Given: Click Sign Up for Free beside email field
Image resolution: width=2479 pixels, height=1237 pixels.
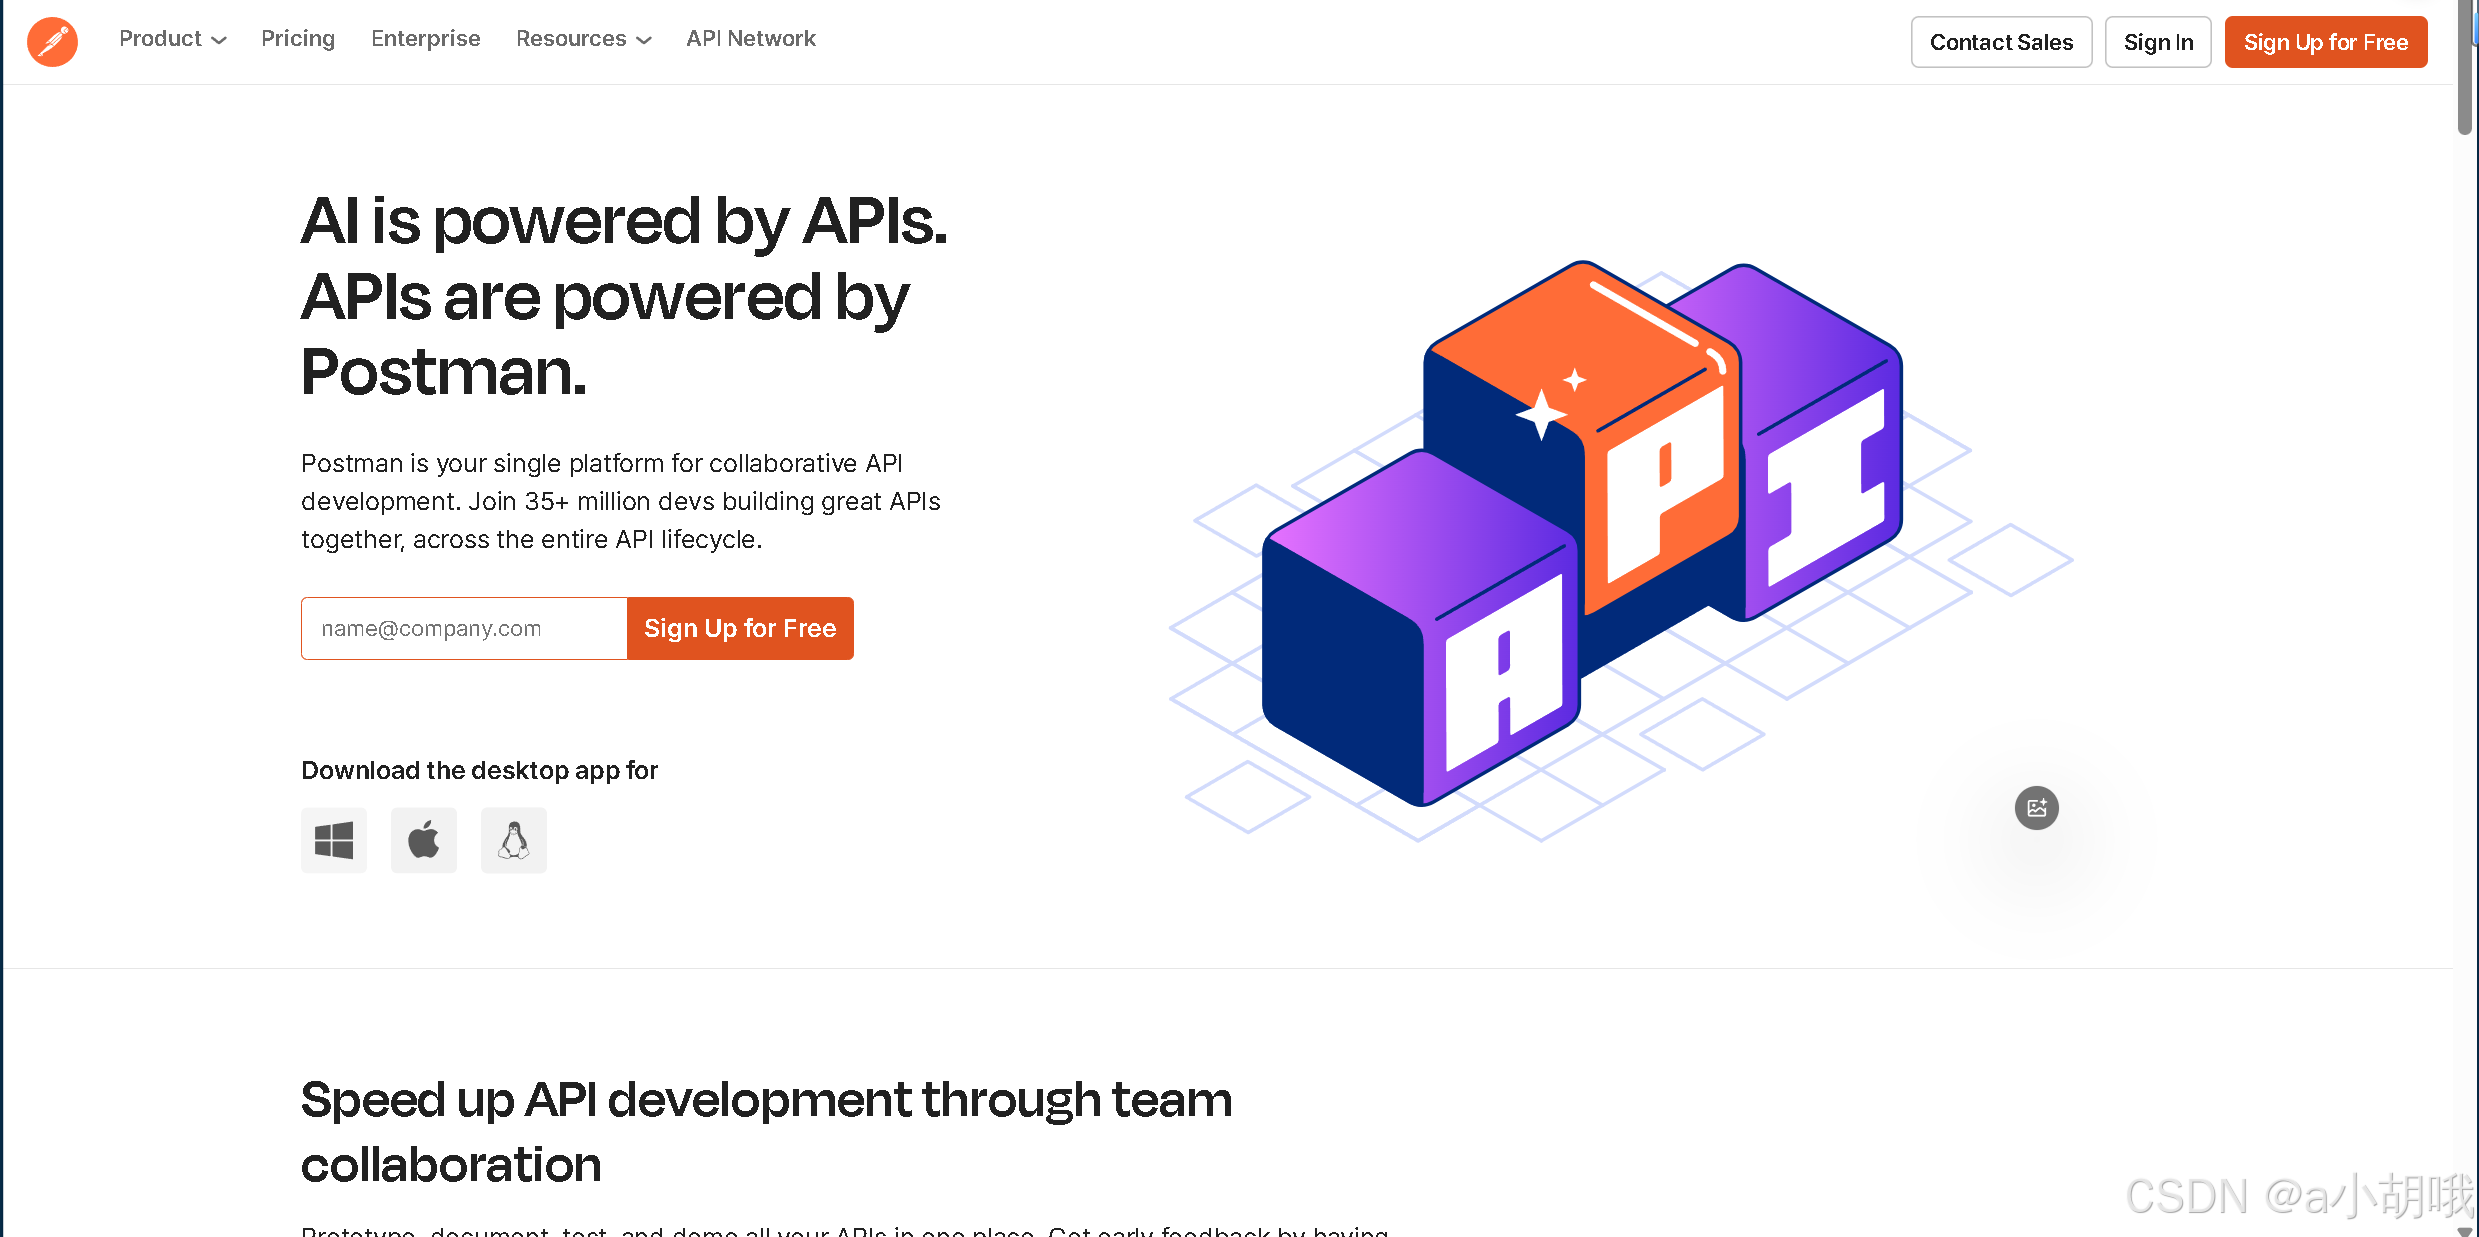Looking at the screenshot, I should click(x=740, y=628).
